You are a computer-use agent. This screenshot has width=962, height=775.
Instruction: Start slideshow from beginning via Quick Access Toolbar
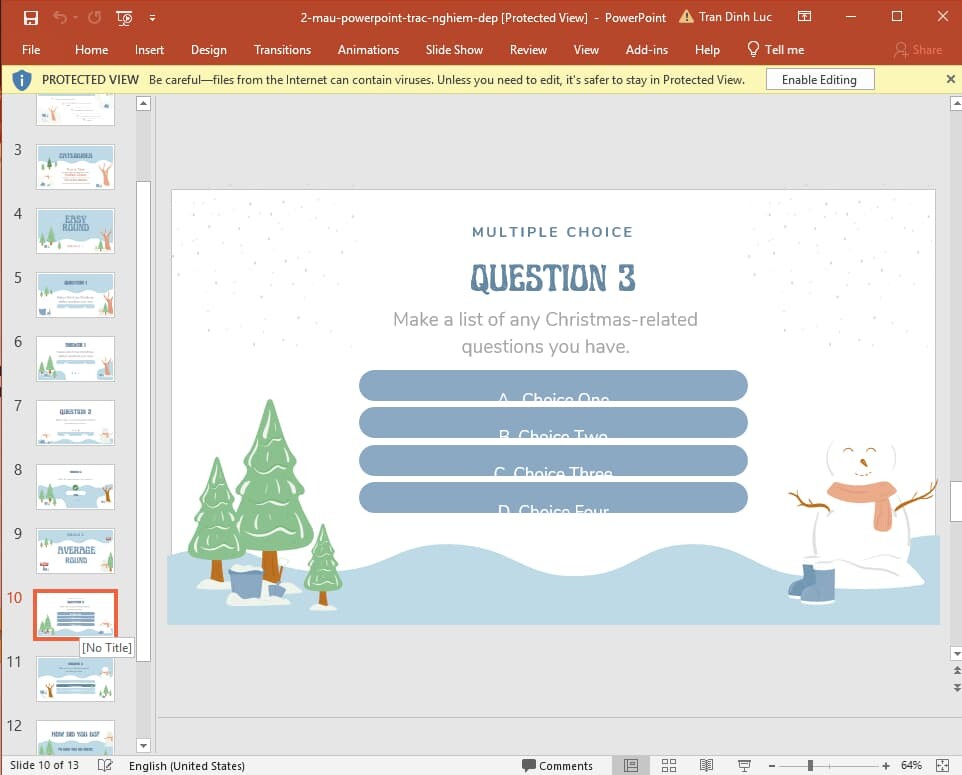tap(124, 17)
